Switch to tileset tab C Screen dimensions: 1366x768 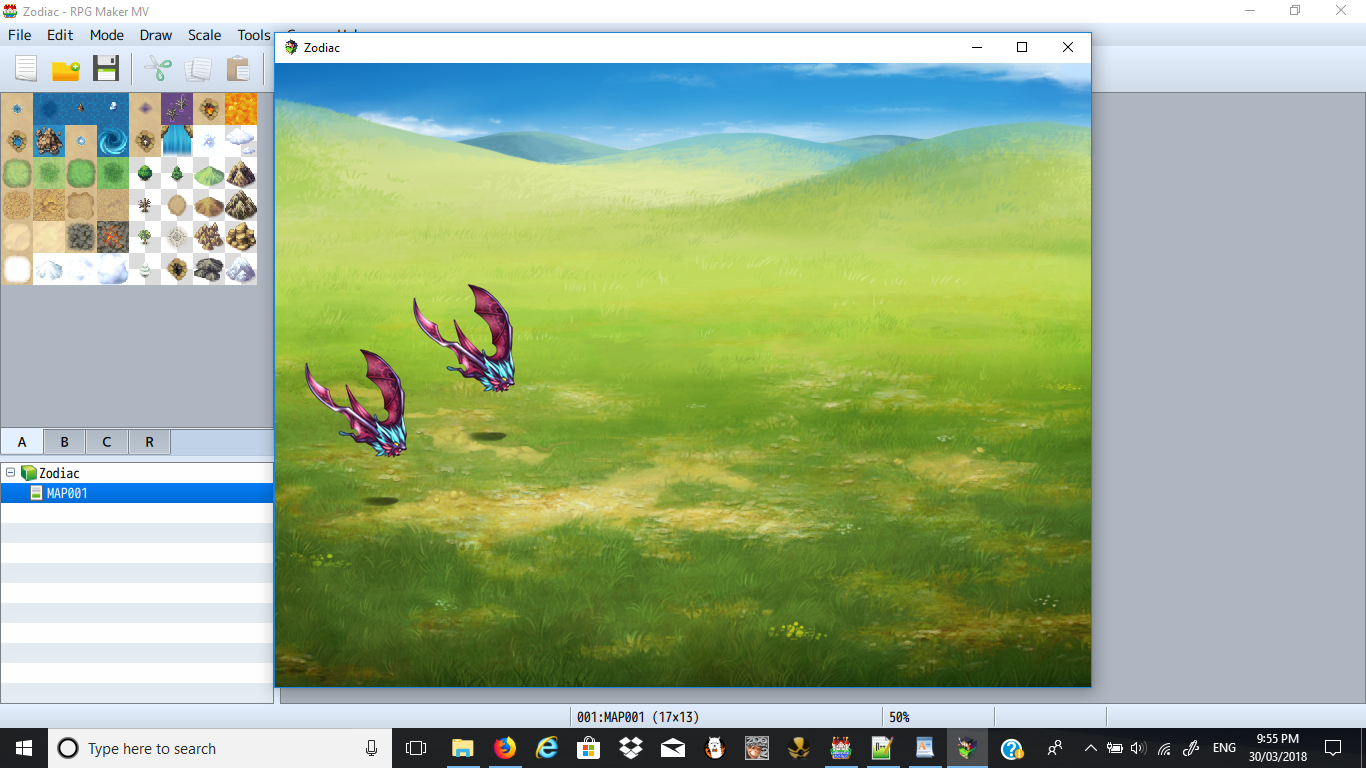tap(107, 442)
